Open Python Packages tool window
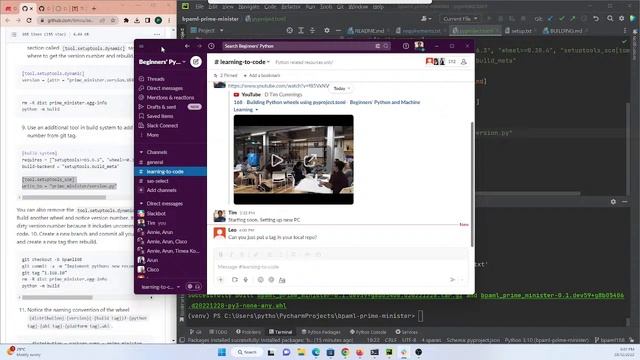The image size is (640, 360). (x=321, y=332)
